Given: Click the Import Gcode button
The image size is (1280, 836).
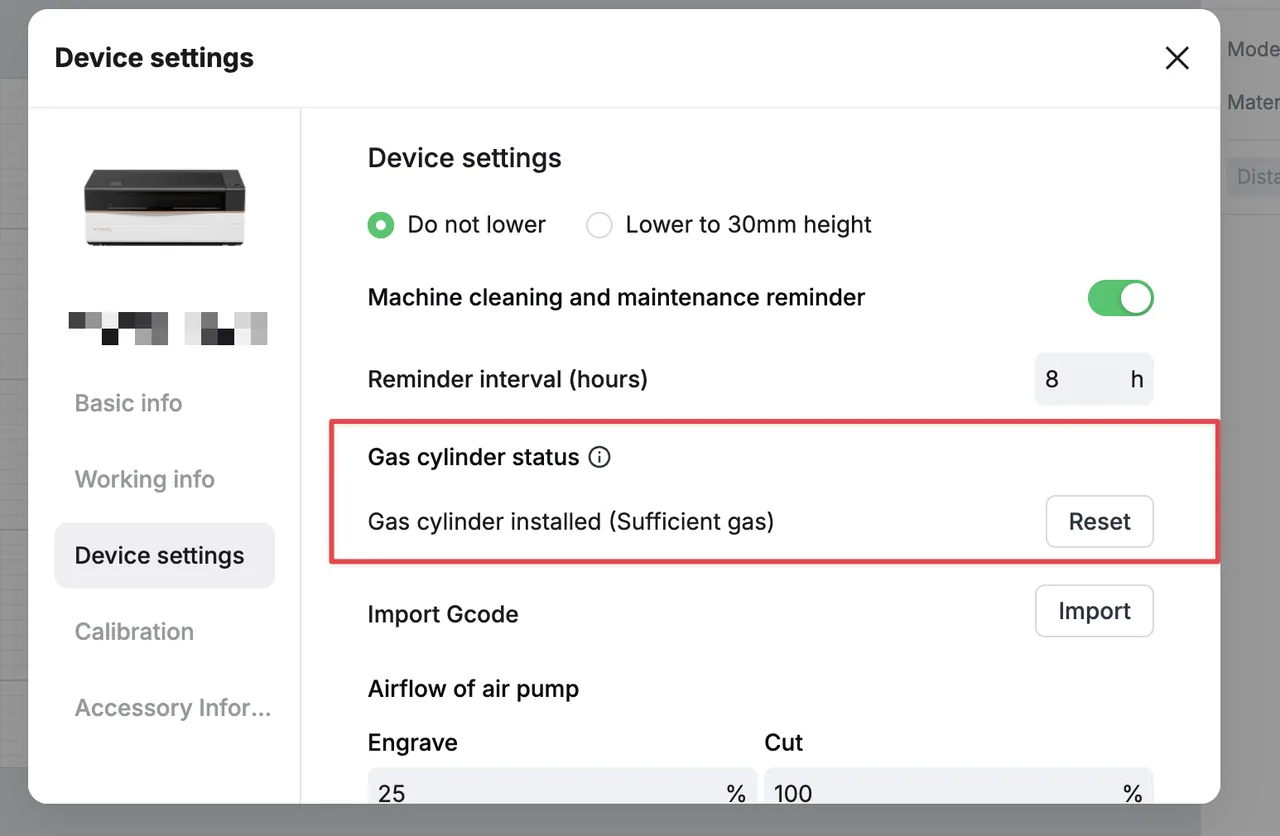Looking at the screenshot, I should (1094, 611).
